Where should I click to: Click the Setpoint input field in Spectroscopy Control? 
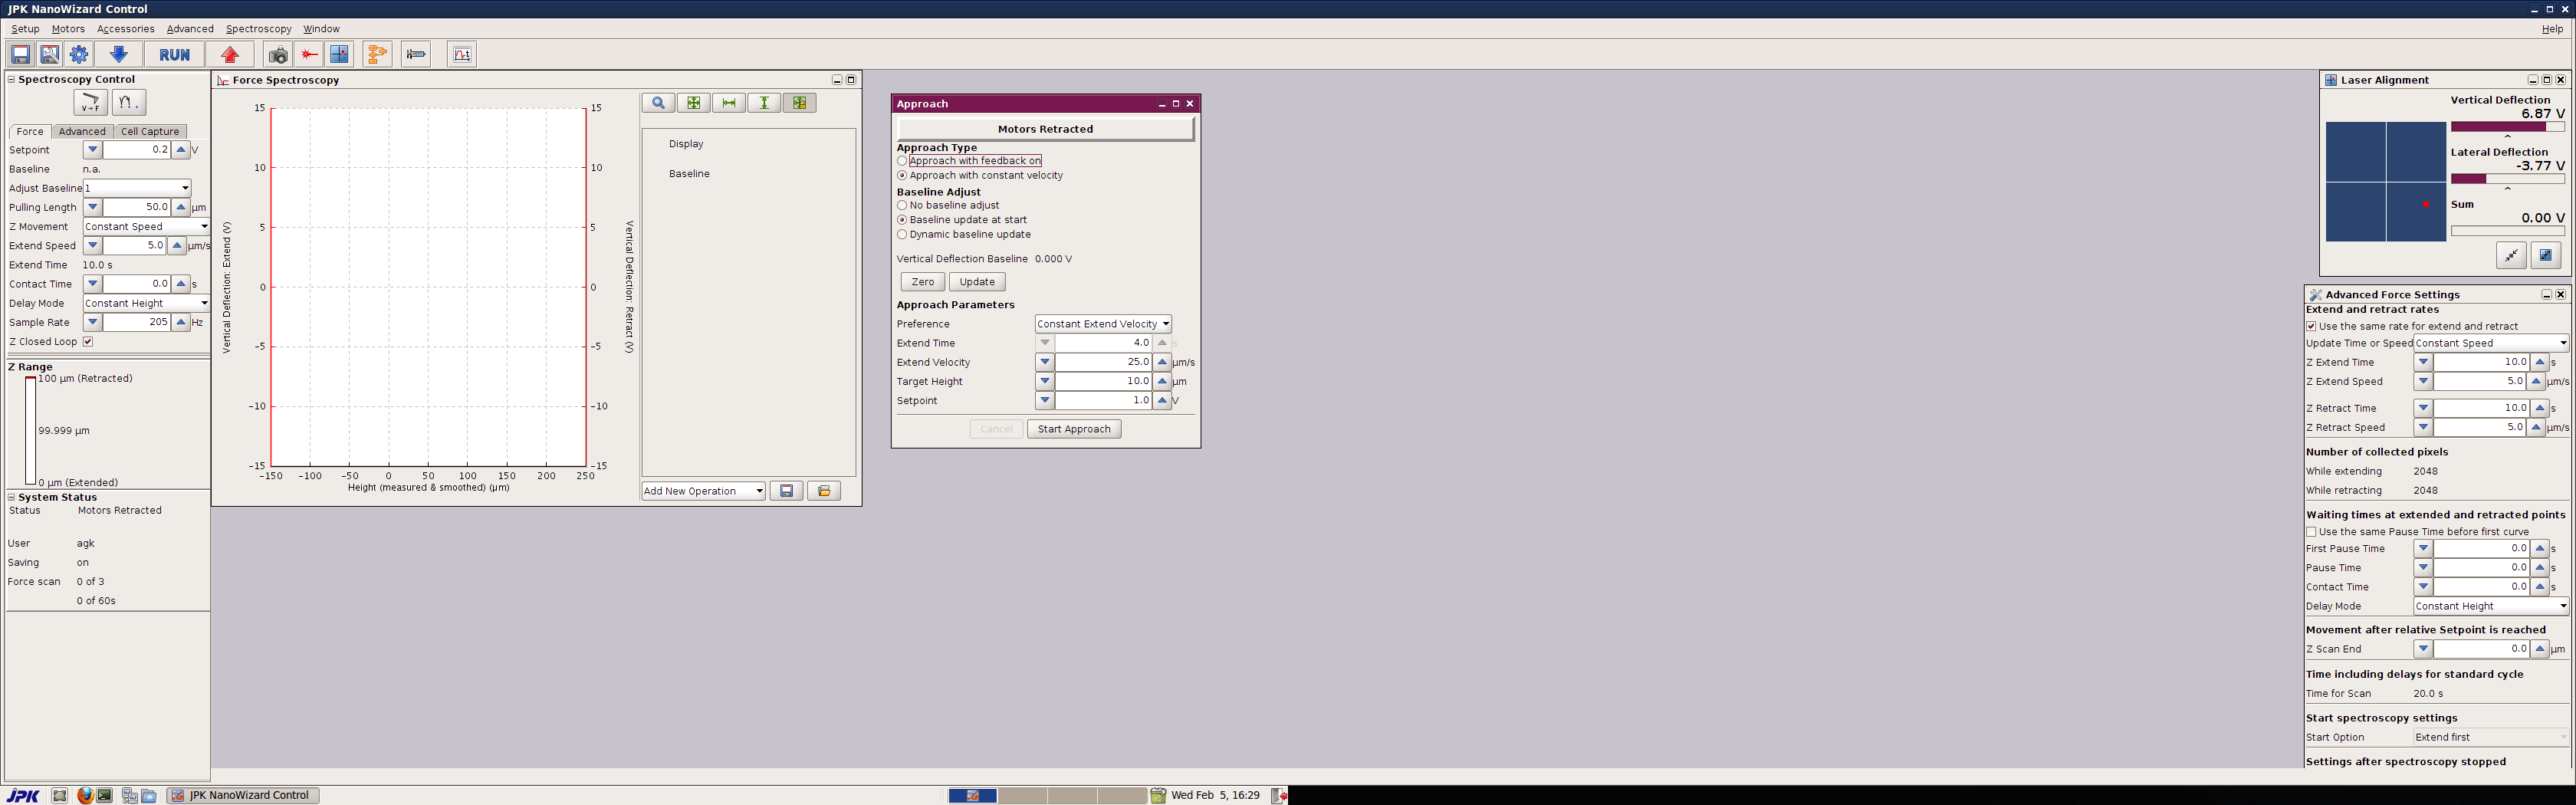pyautogui.click(x=137, y=150)
